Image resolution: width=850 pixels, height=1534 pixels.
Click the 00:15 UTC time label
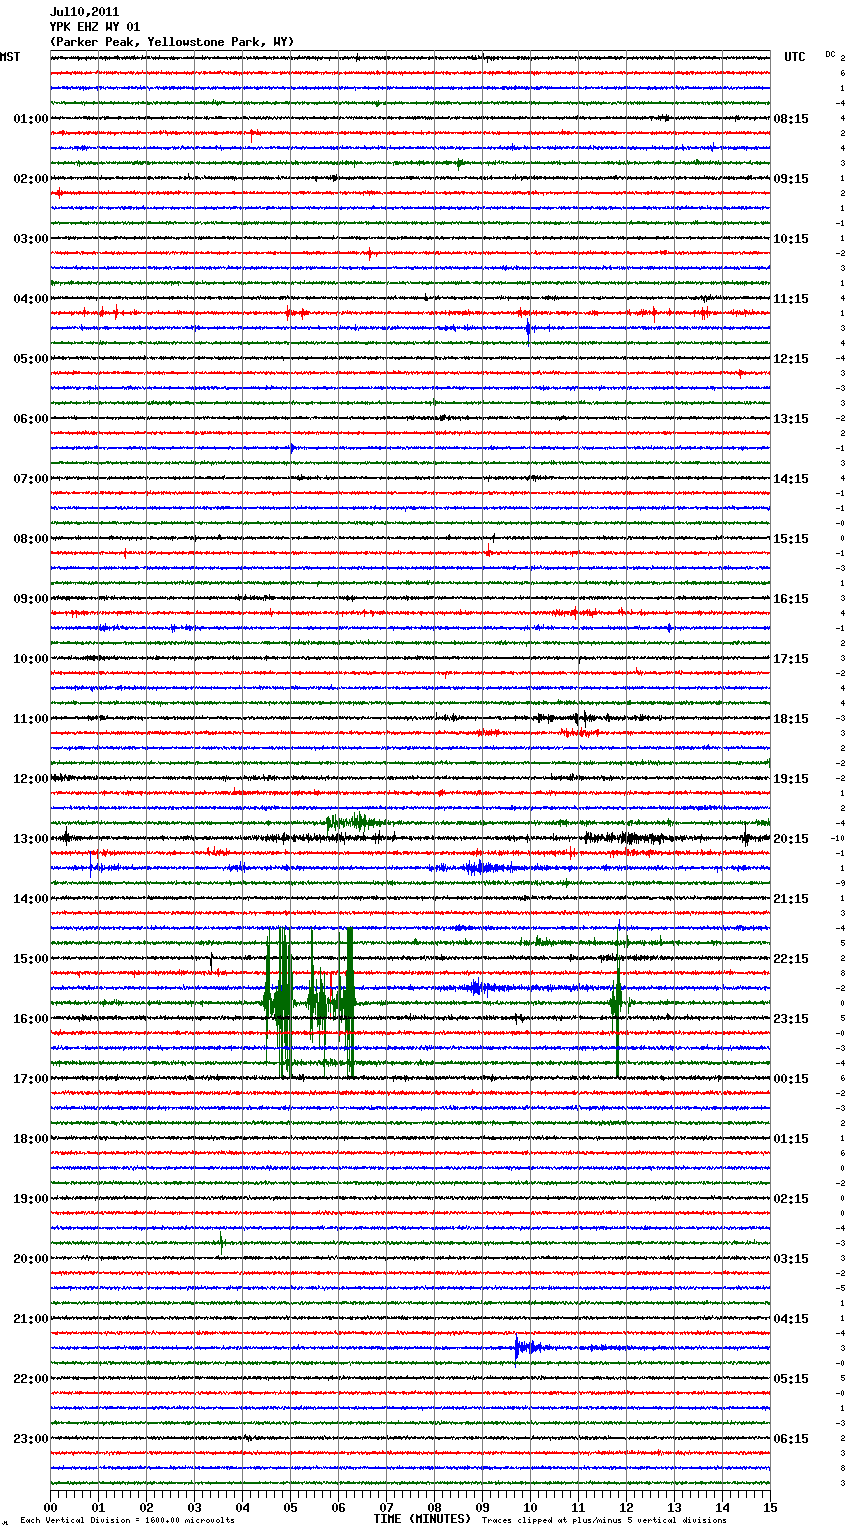[791, 1079]
